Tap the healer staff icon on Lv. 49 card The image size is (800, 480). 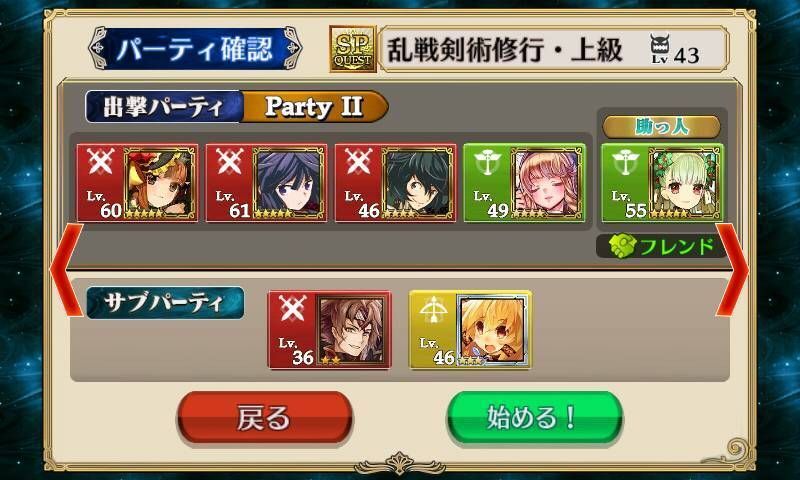click(x=487, y=162)
